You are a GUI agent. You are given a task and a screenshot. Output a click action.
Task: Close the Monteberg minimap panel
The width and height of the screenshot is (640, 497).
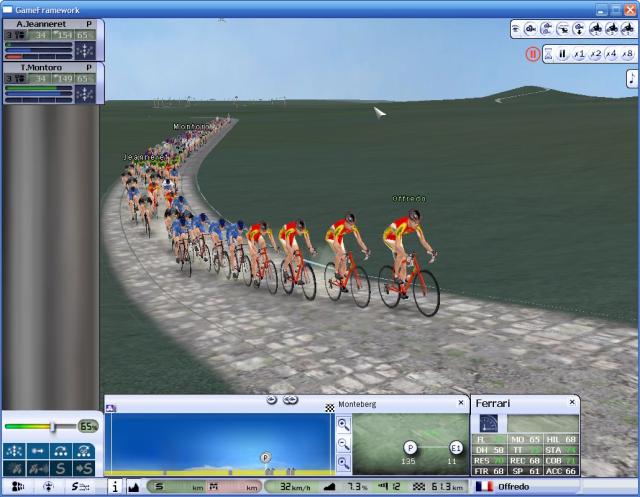(x=461, y=403)
